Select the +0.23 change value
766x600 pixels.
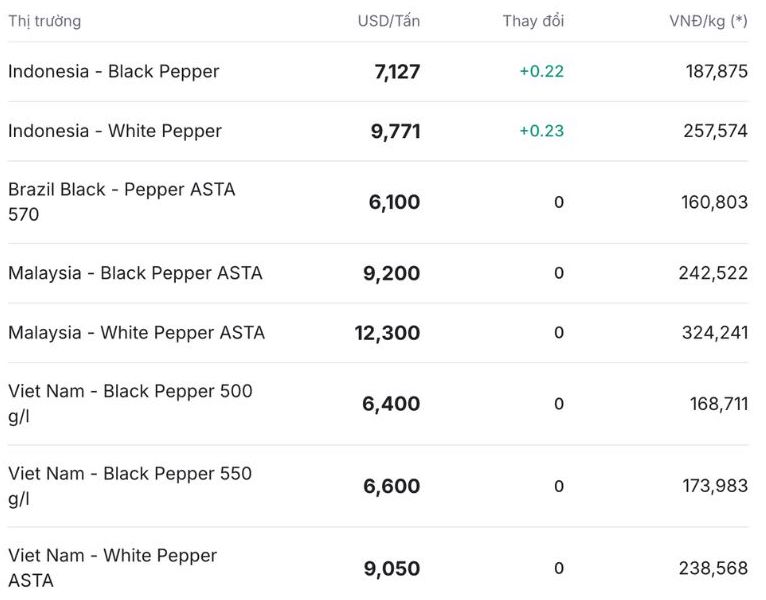click(541, 131)
